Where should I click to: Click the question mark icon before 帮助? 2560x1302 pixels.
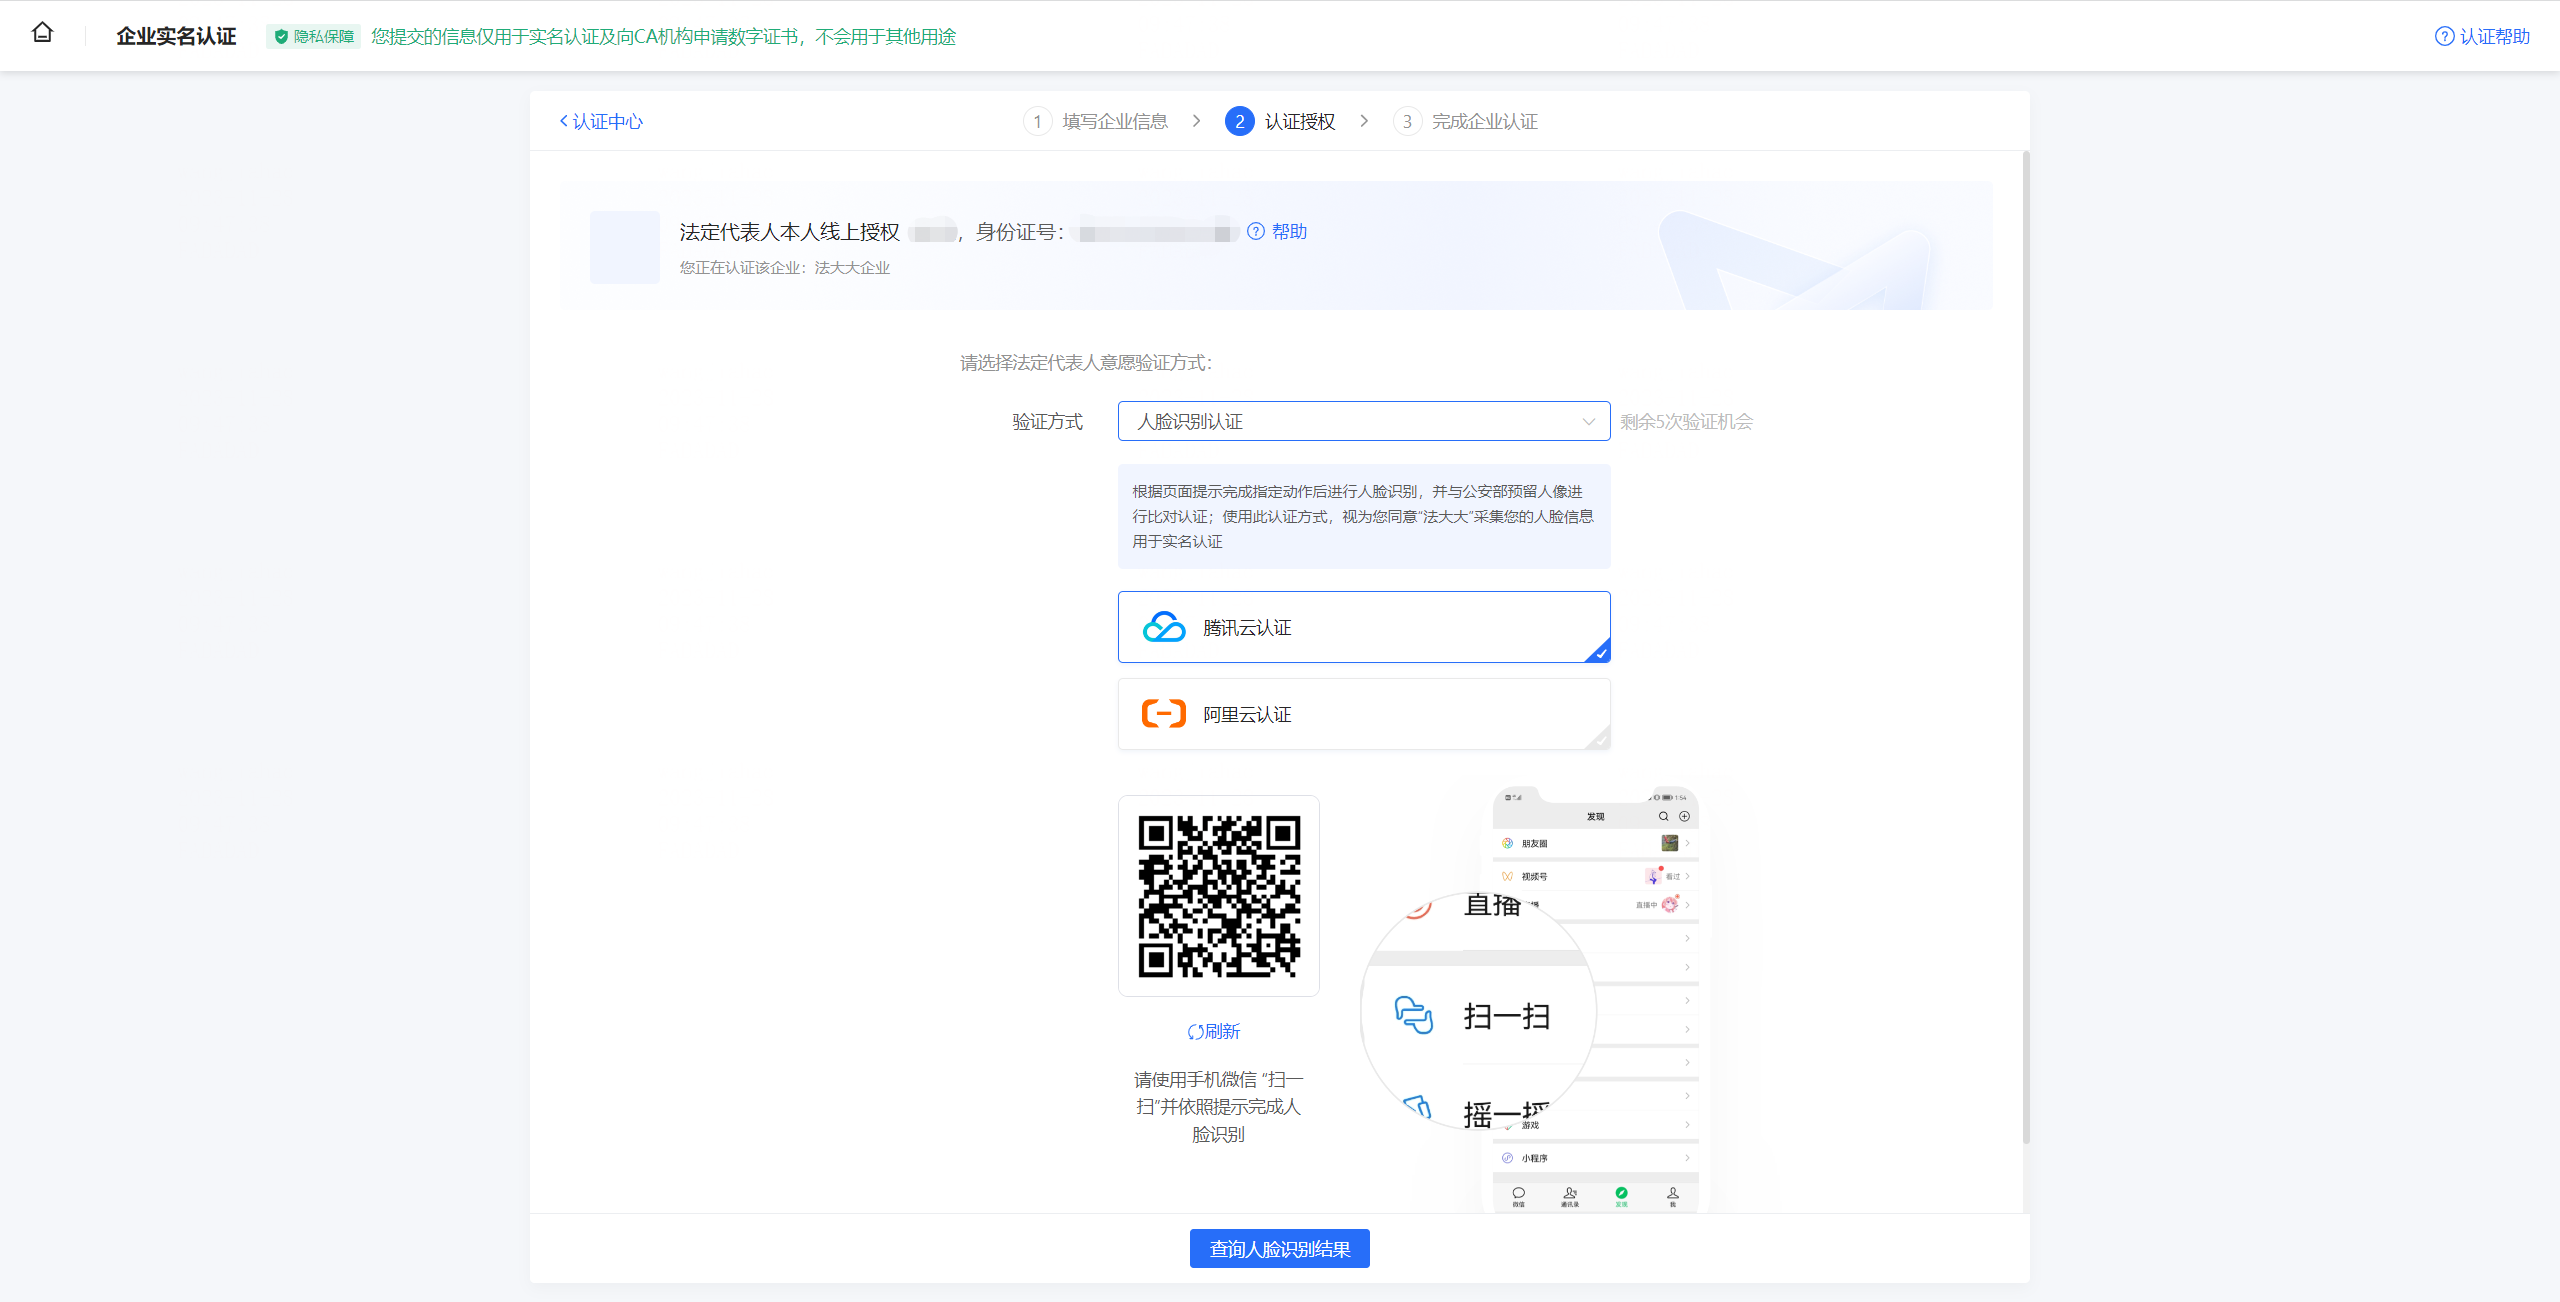[1256, 231]
